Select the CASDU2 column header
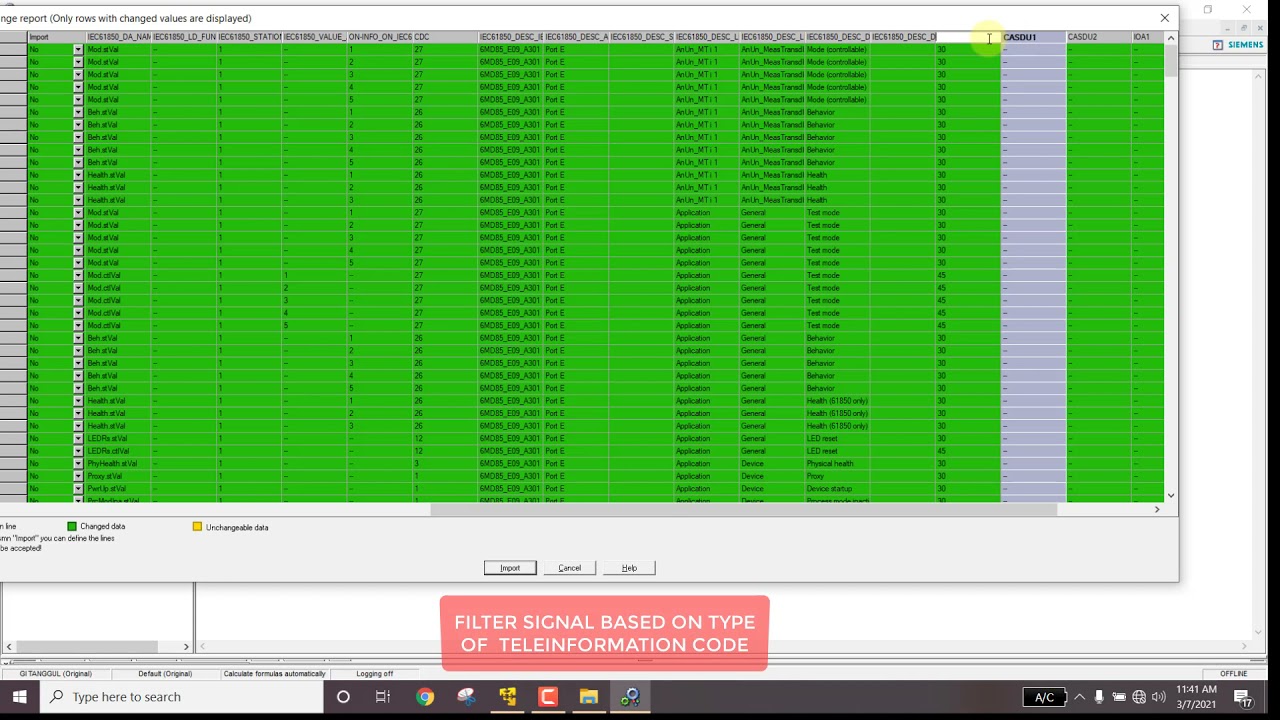1280x720 pixels. click(x=1099, y=37)
